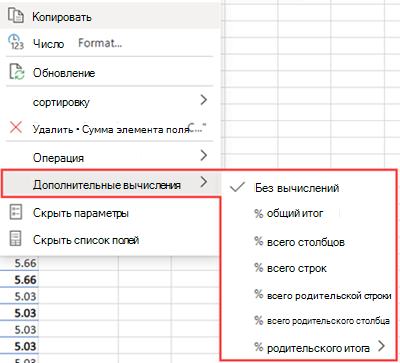
Task: Choose Удалить Сумма элемента поля entry
Action: click(x=110, y=128)
